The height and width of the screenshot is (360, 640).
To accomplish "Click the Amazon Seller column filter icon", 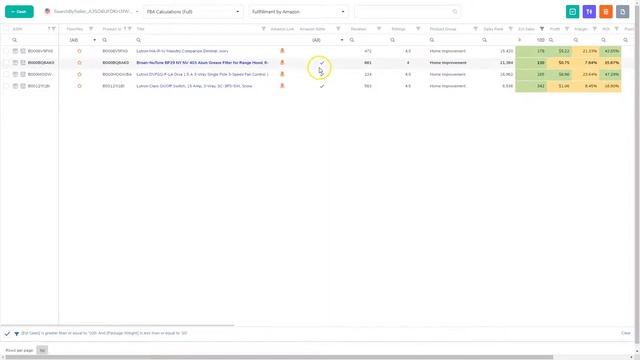I will tap(338, 29).
